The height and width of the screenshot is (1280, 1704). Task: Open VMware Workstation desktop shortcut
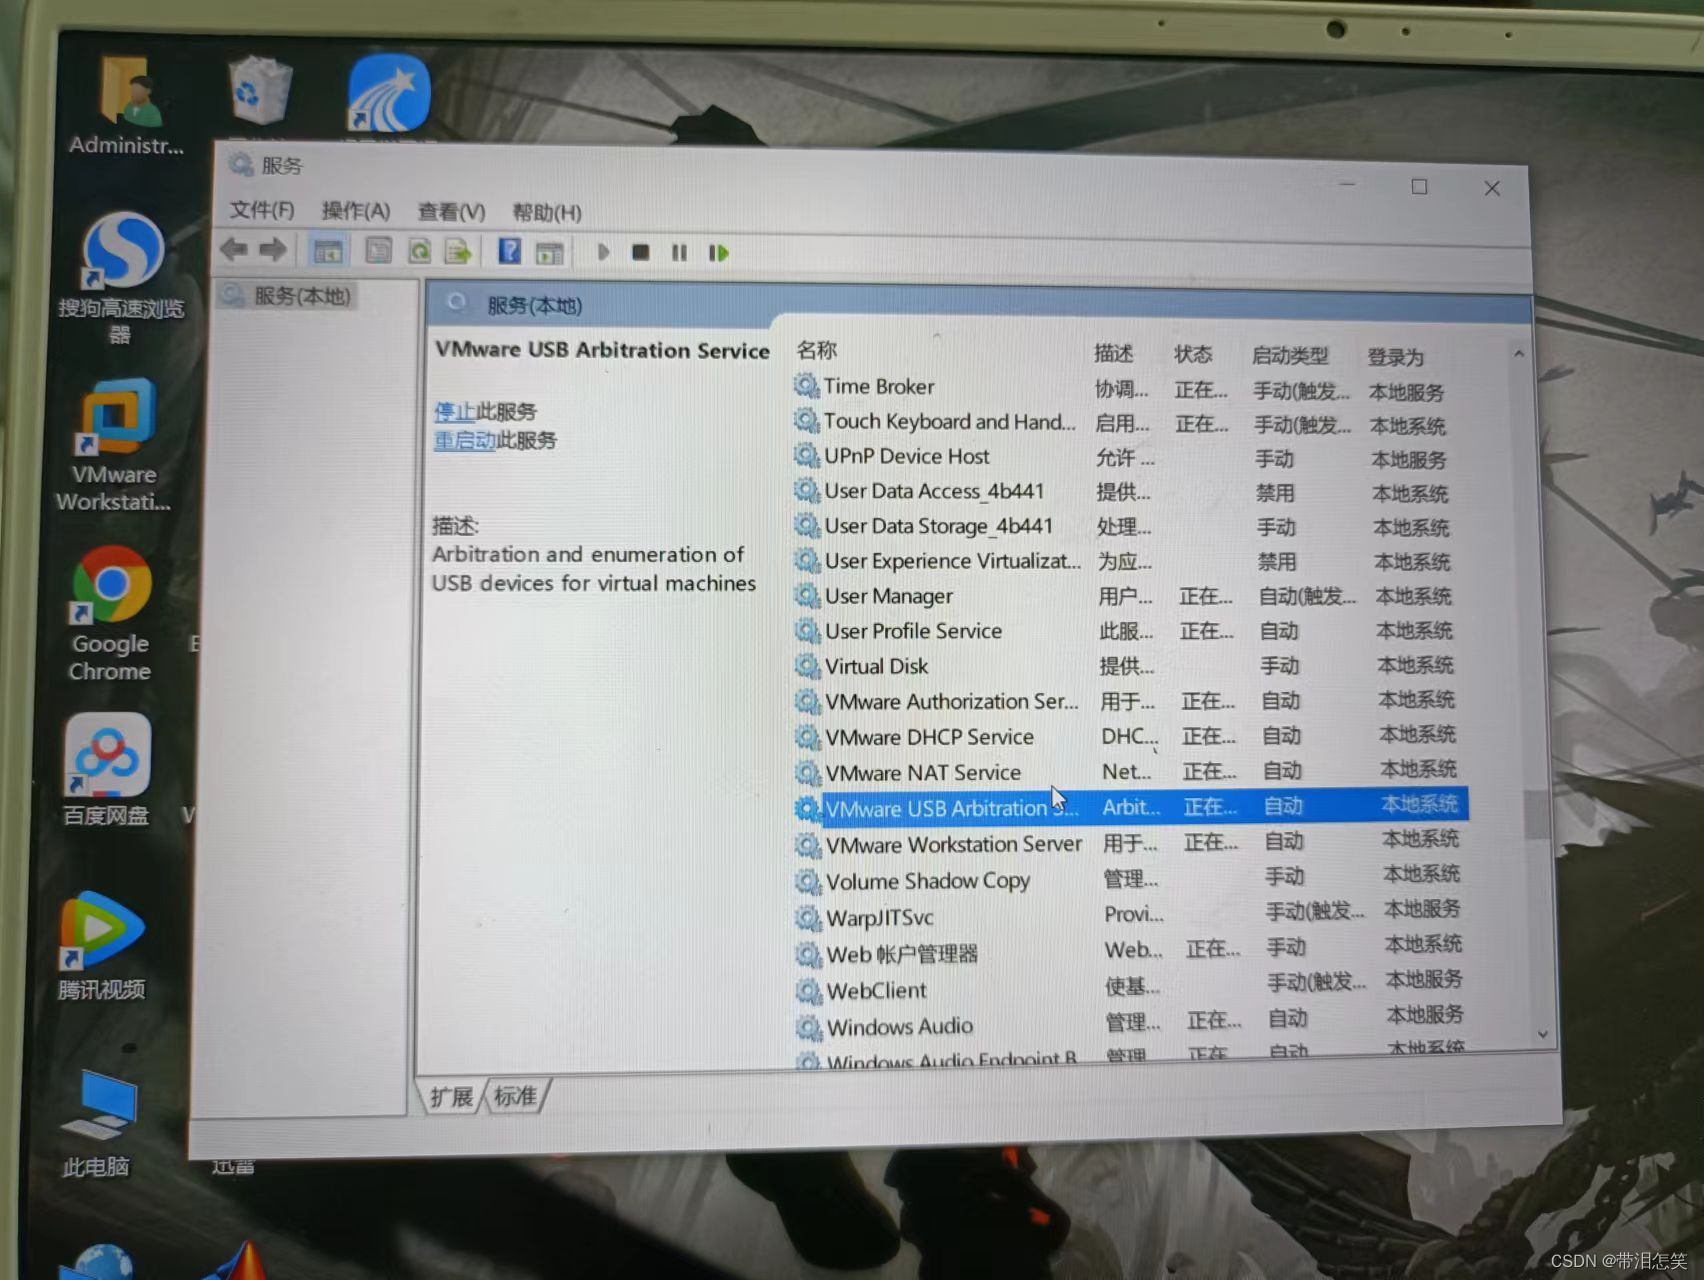point(114,447)
